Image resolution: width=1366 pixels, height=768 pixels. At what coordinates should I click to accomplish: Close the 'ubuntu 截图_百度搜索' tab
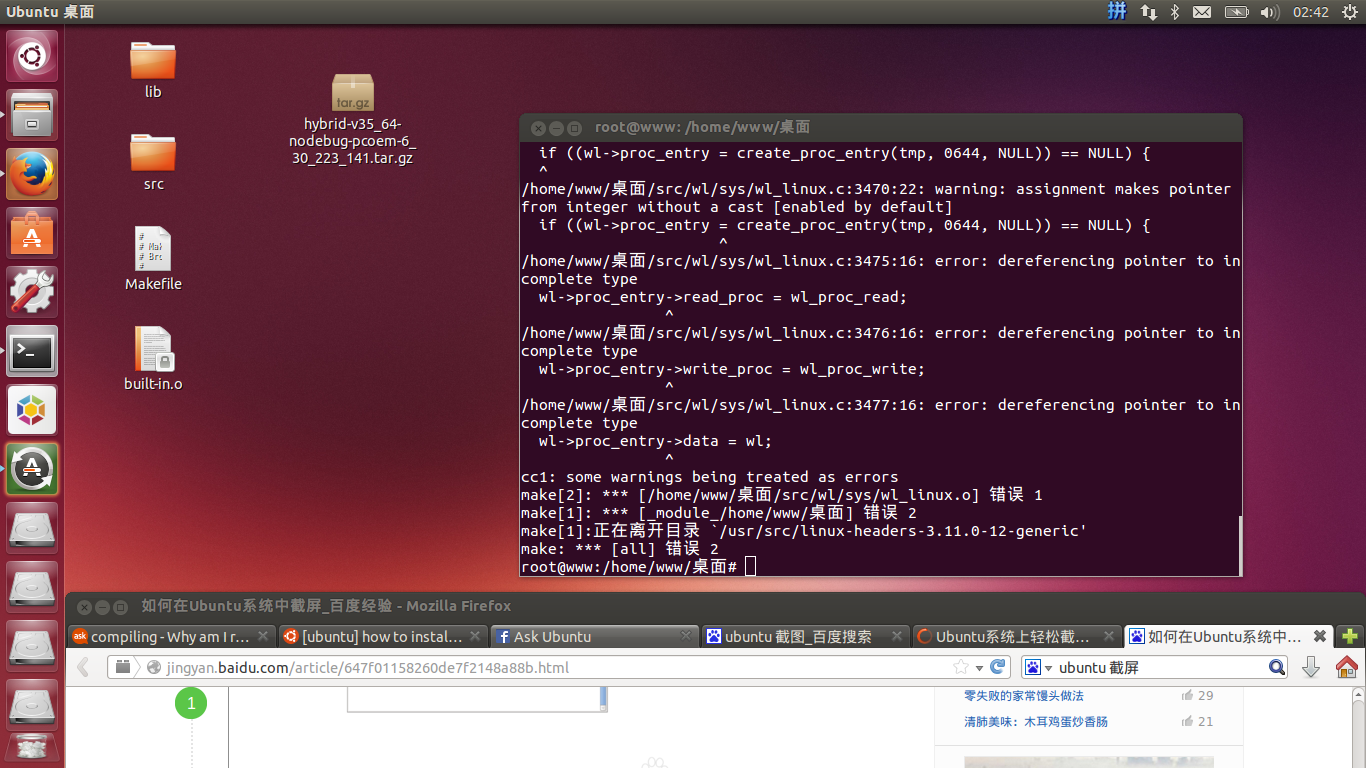897,636
